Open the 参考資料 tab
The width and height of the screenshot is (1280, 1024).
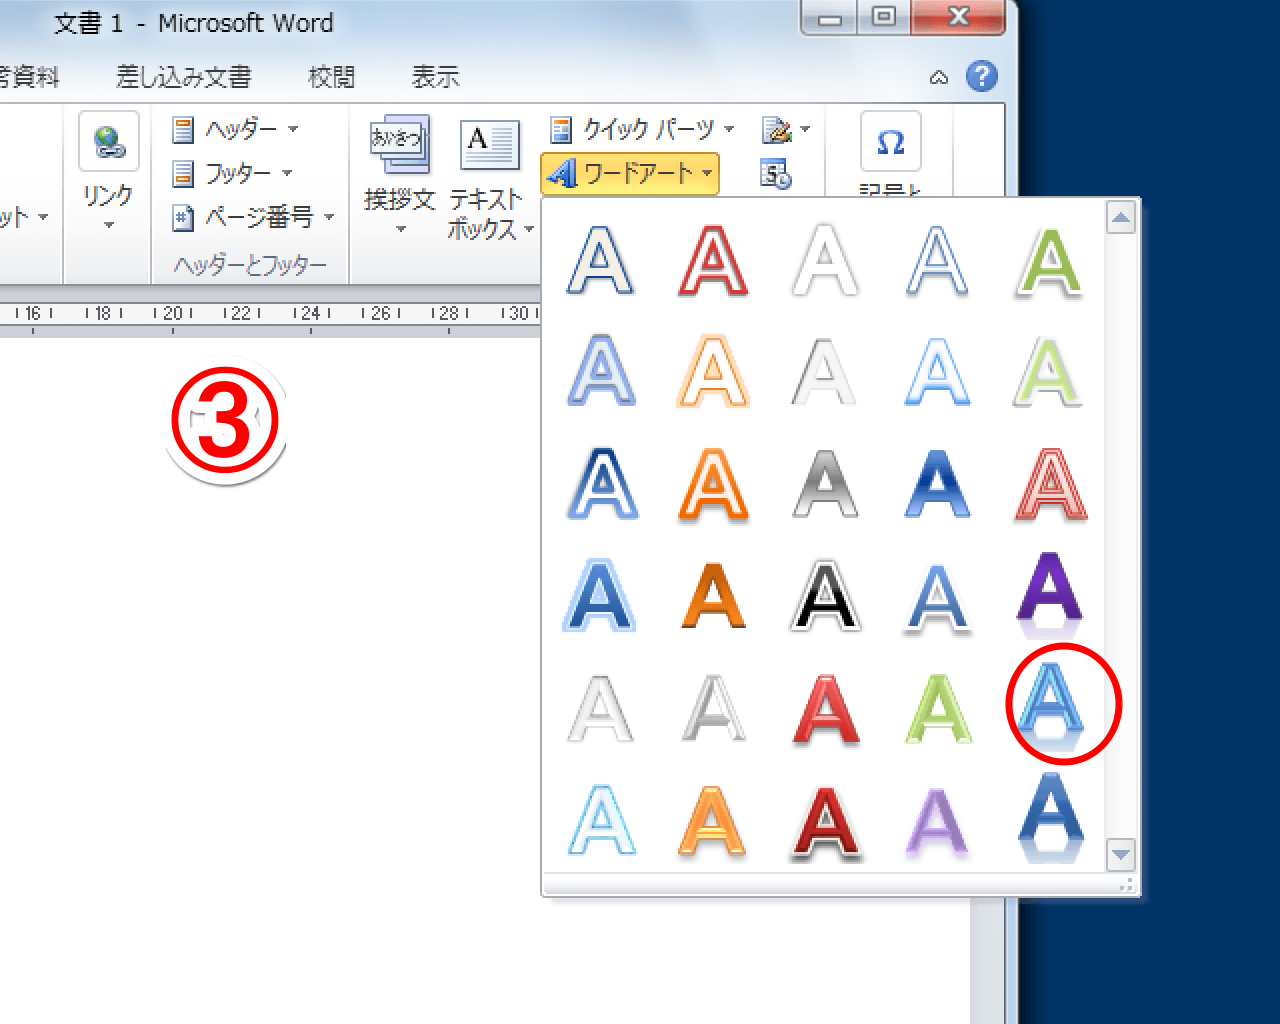coord(30,77)
